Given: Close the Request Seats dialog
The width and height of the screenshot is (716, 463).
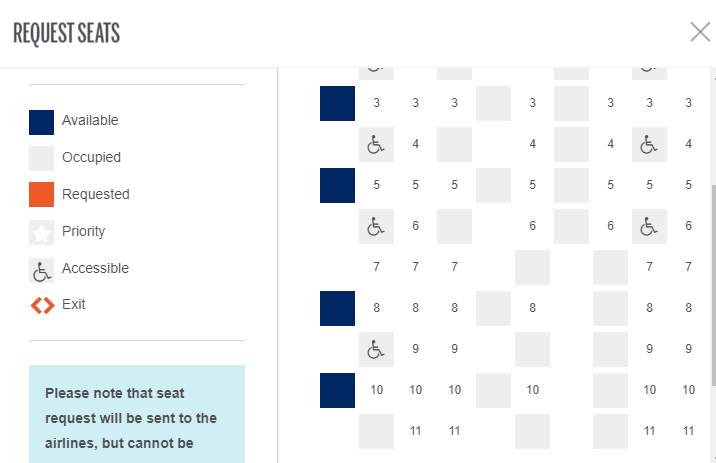Looking at the screenshot, I should tap(700, 32).
